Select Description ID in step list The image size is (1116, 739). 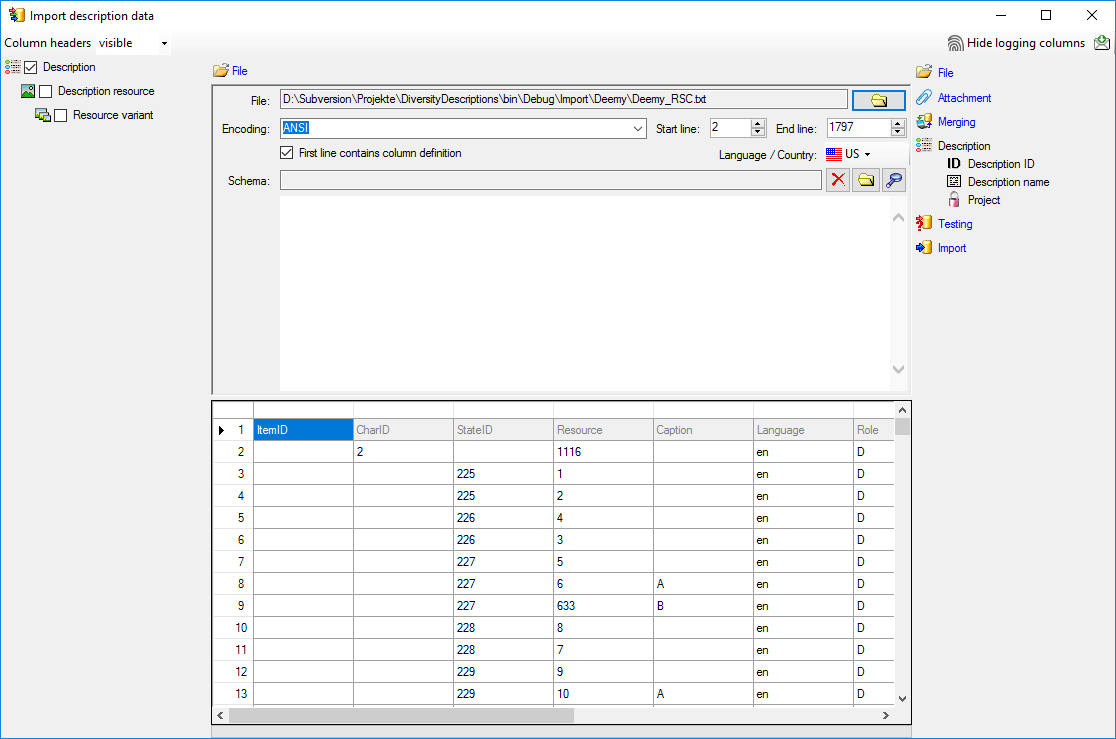click(1001, 164)
